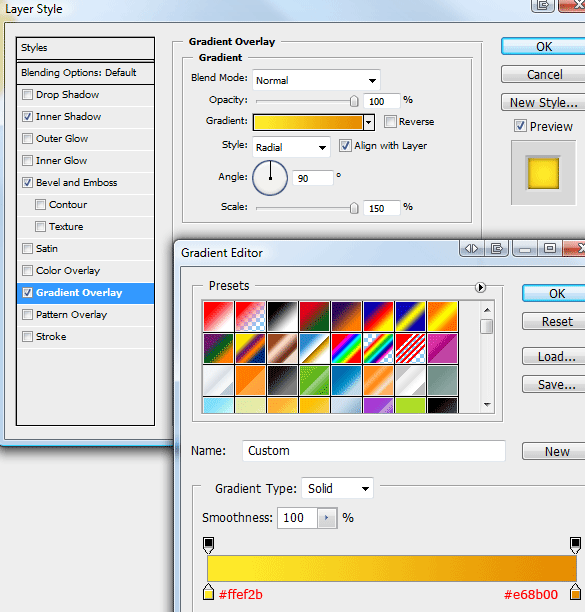The width and height of the screenshot is (585, 612).
Task: Select the left yellow color stop
Action: [208, 592]
